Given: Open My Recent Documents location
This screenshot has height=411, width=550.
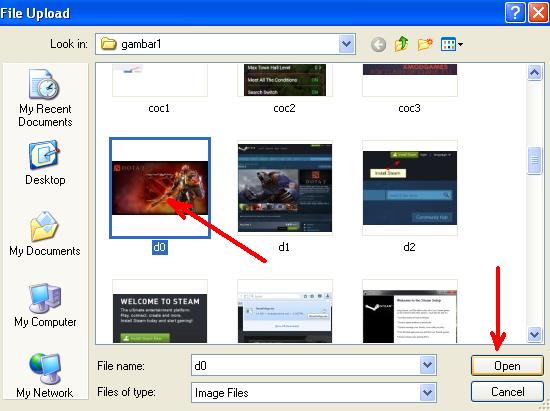Looking at the screenshot, I should [x=45, y=98].
